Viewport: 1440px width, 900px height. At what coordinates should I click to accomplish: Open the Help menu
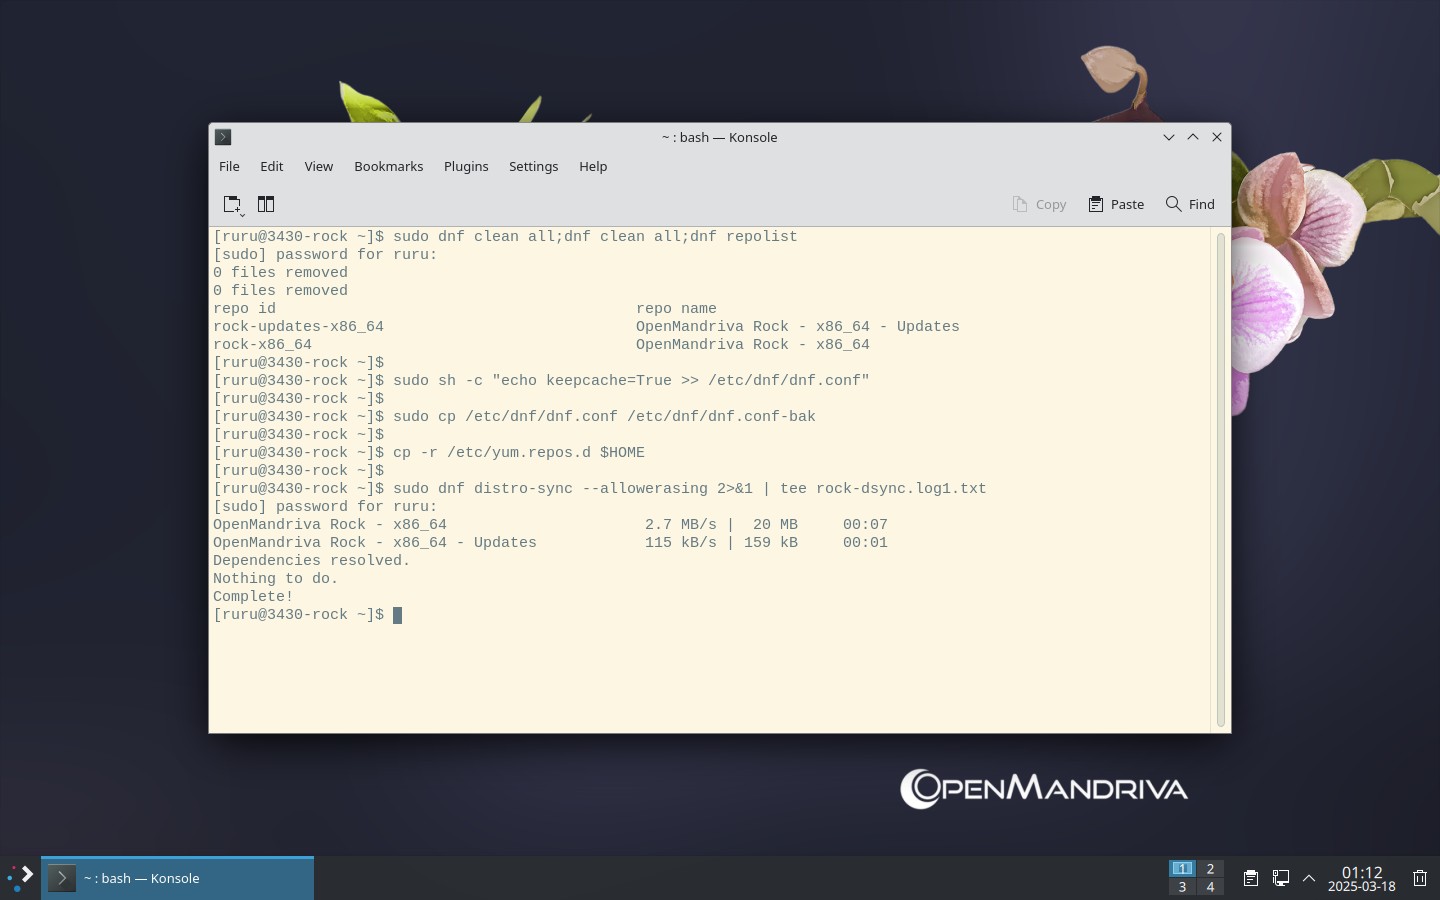[593, 166]
